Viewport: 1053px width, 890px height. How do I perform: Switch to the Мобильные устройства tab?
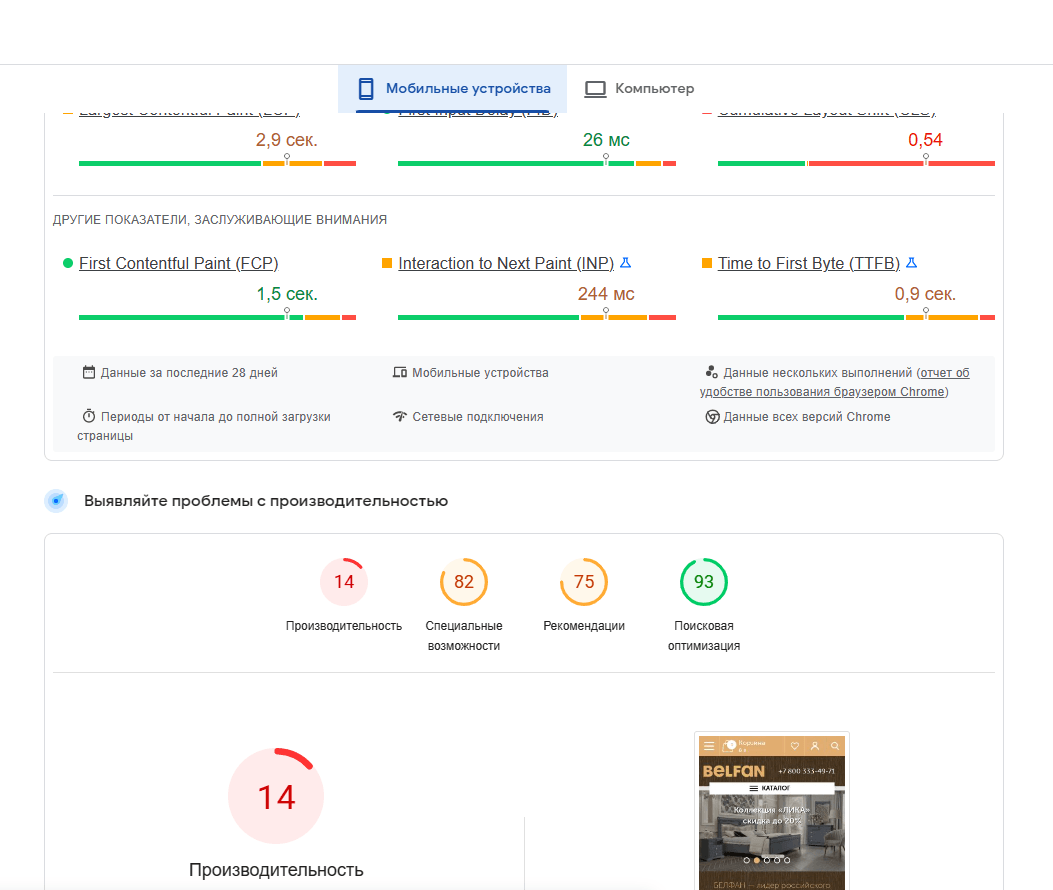[x=452, y=89]
